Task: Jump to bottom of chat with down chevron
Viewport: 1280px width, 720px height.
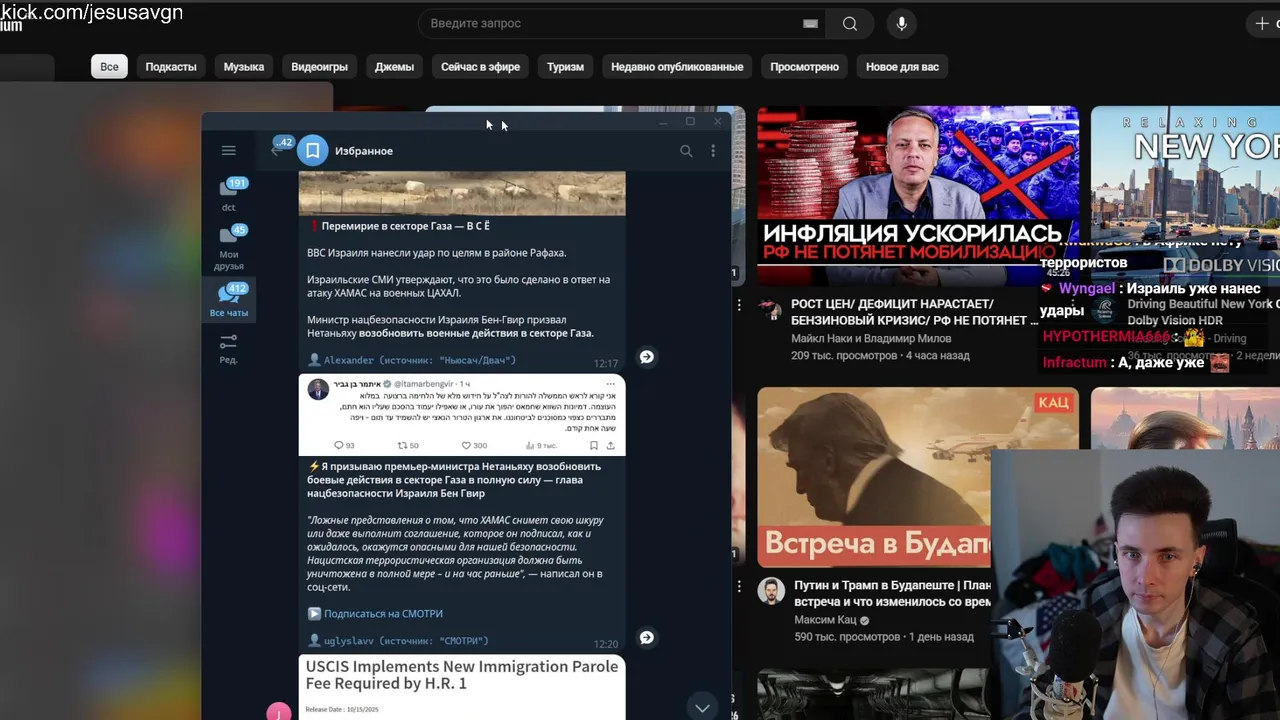Action: click(x=702, y=707)
